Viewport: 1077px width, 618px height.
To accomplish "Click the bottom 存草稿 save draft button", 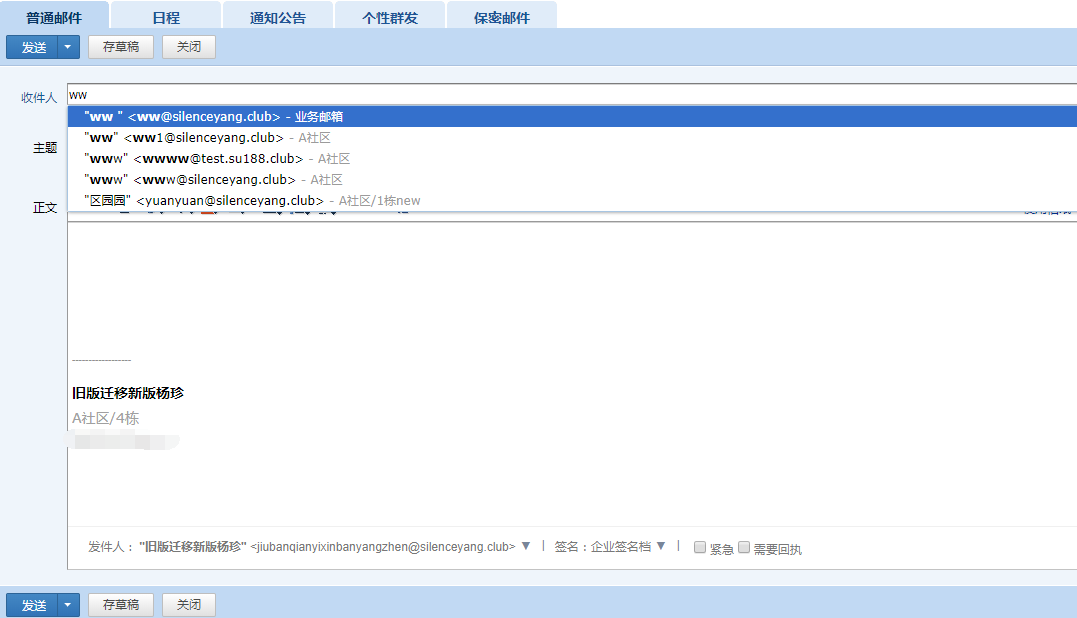I will pyautogui.click(x=121, y=605).
